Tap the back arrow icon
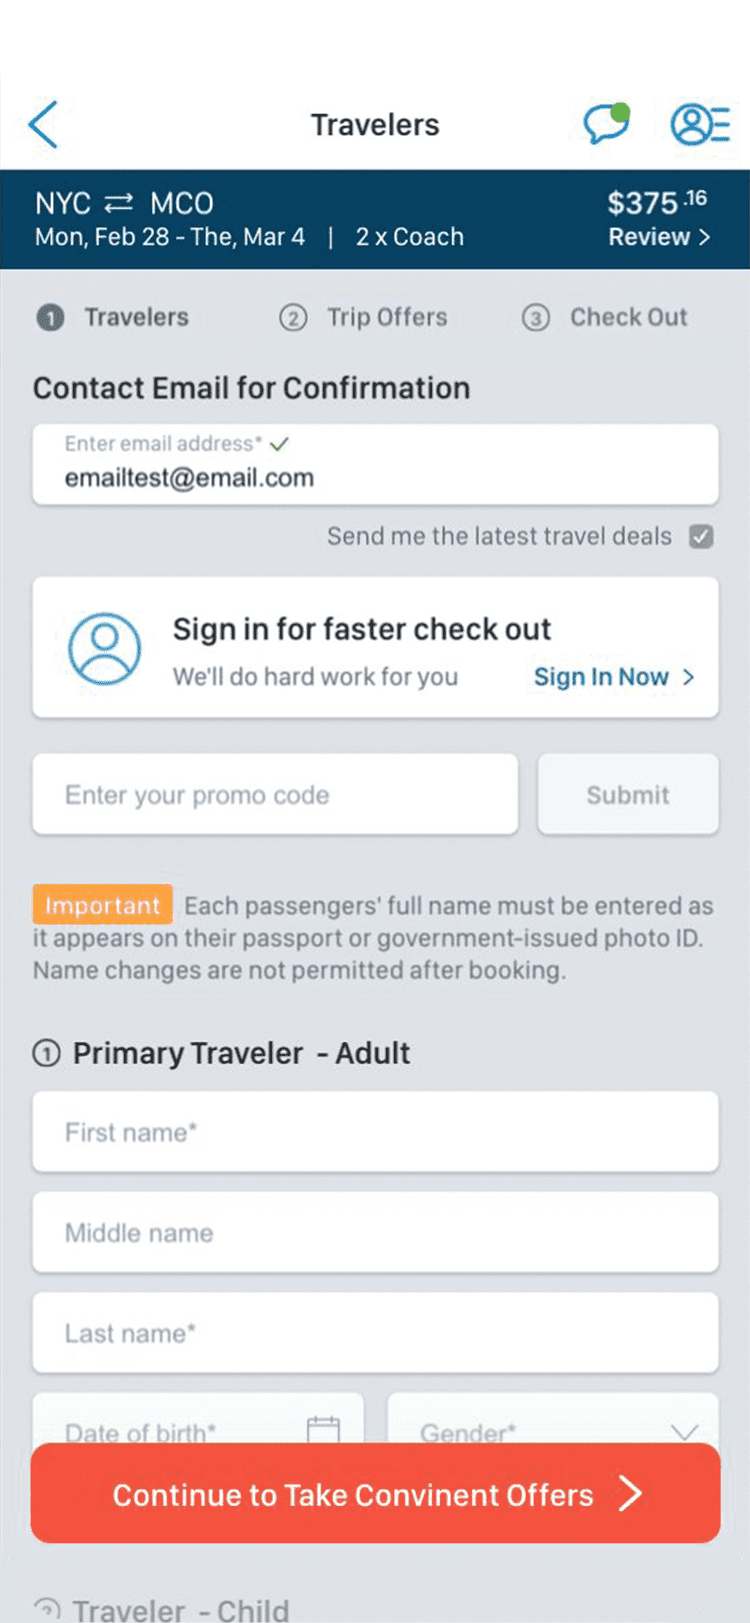The image size is (750, 1623). [x=43, y=125]
